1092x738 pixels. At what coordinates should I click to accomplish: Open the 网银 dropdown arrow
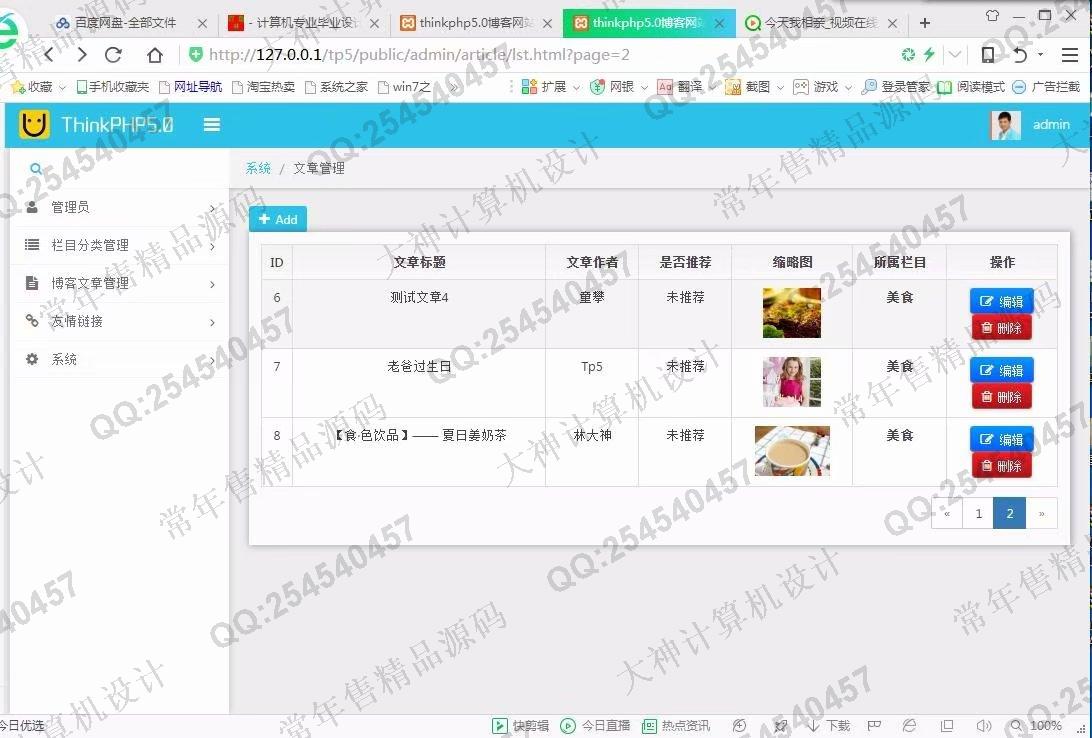[644, 87]
